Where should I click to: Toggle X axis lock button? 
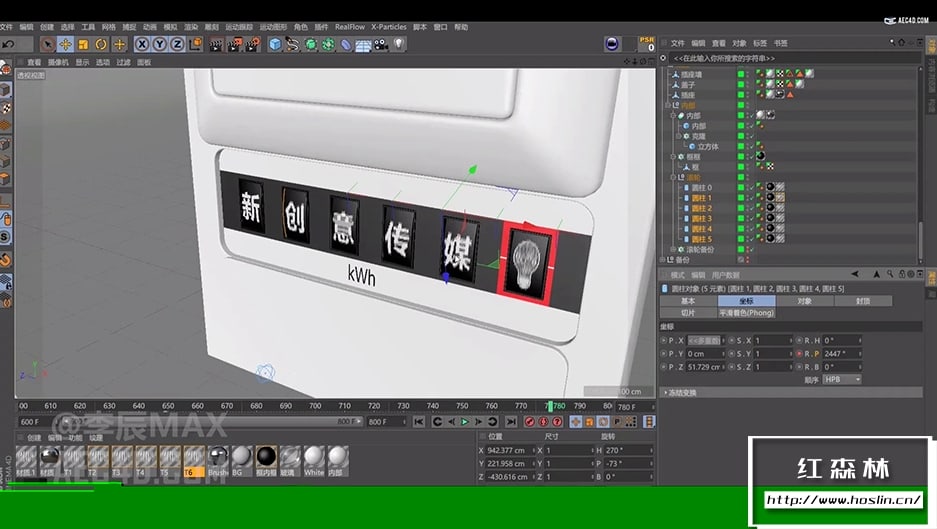pos(142,44)
